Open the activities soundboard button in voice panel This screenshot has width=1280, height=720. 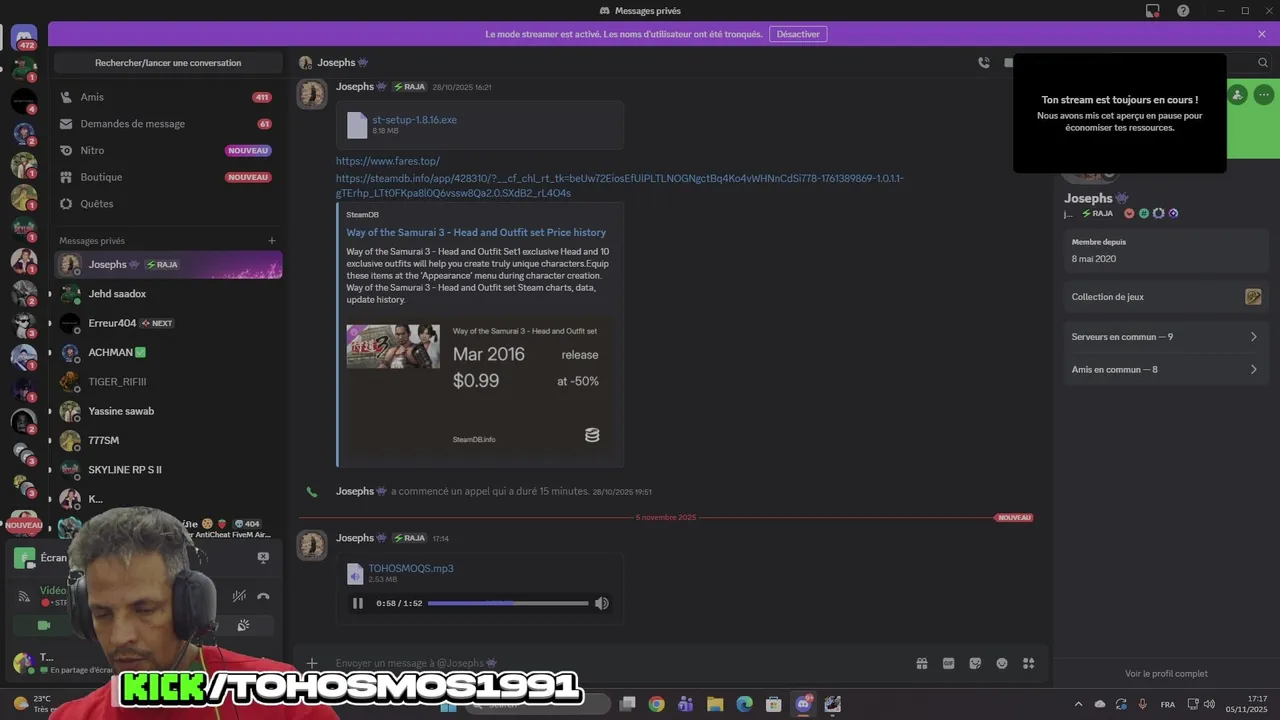pos(243,625)
